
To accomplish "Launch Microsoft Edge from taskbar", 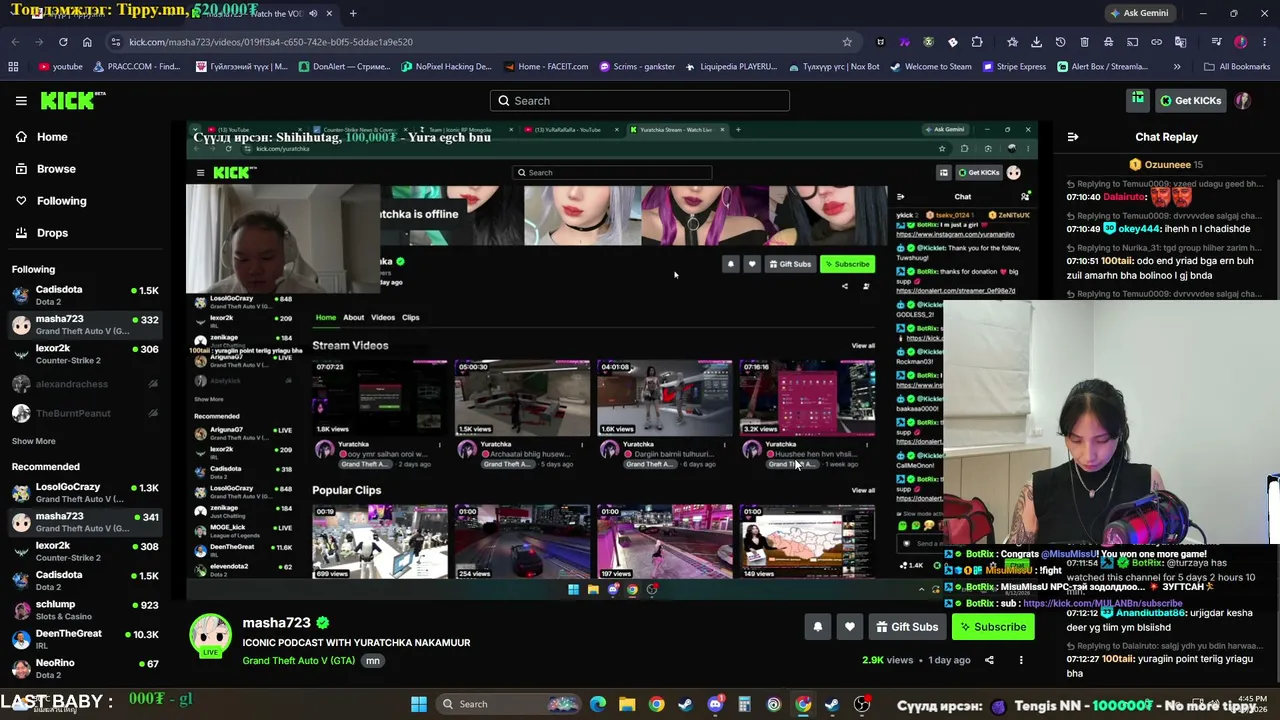I will point(598,704).
